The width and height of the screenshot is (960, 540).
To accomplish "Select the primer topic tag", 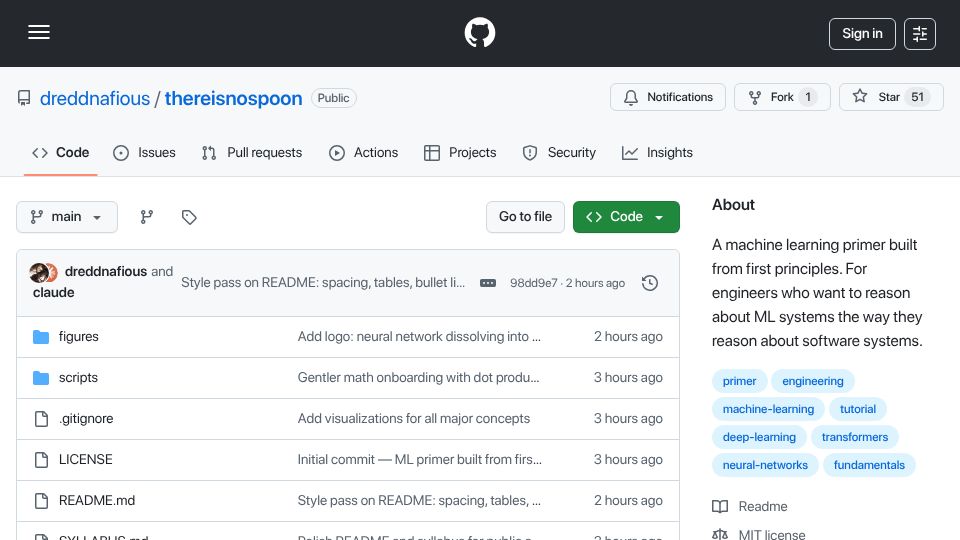I will click(x=739, y=381).
